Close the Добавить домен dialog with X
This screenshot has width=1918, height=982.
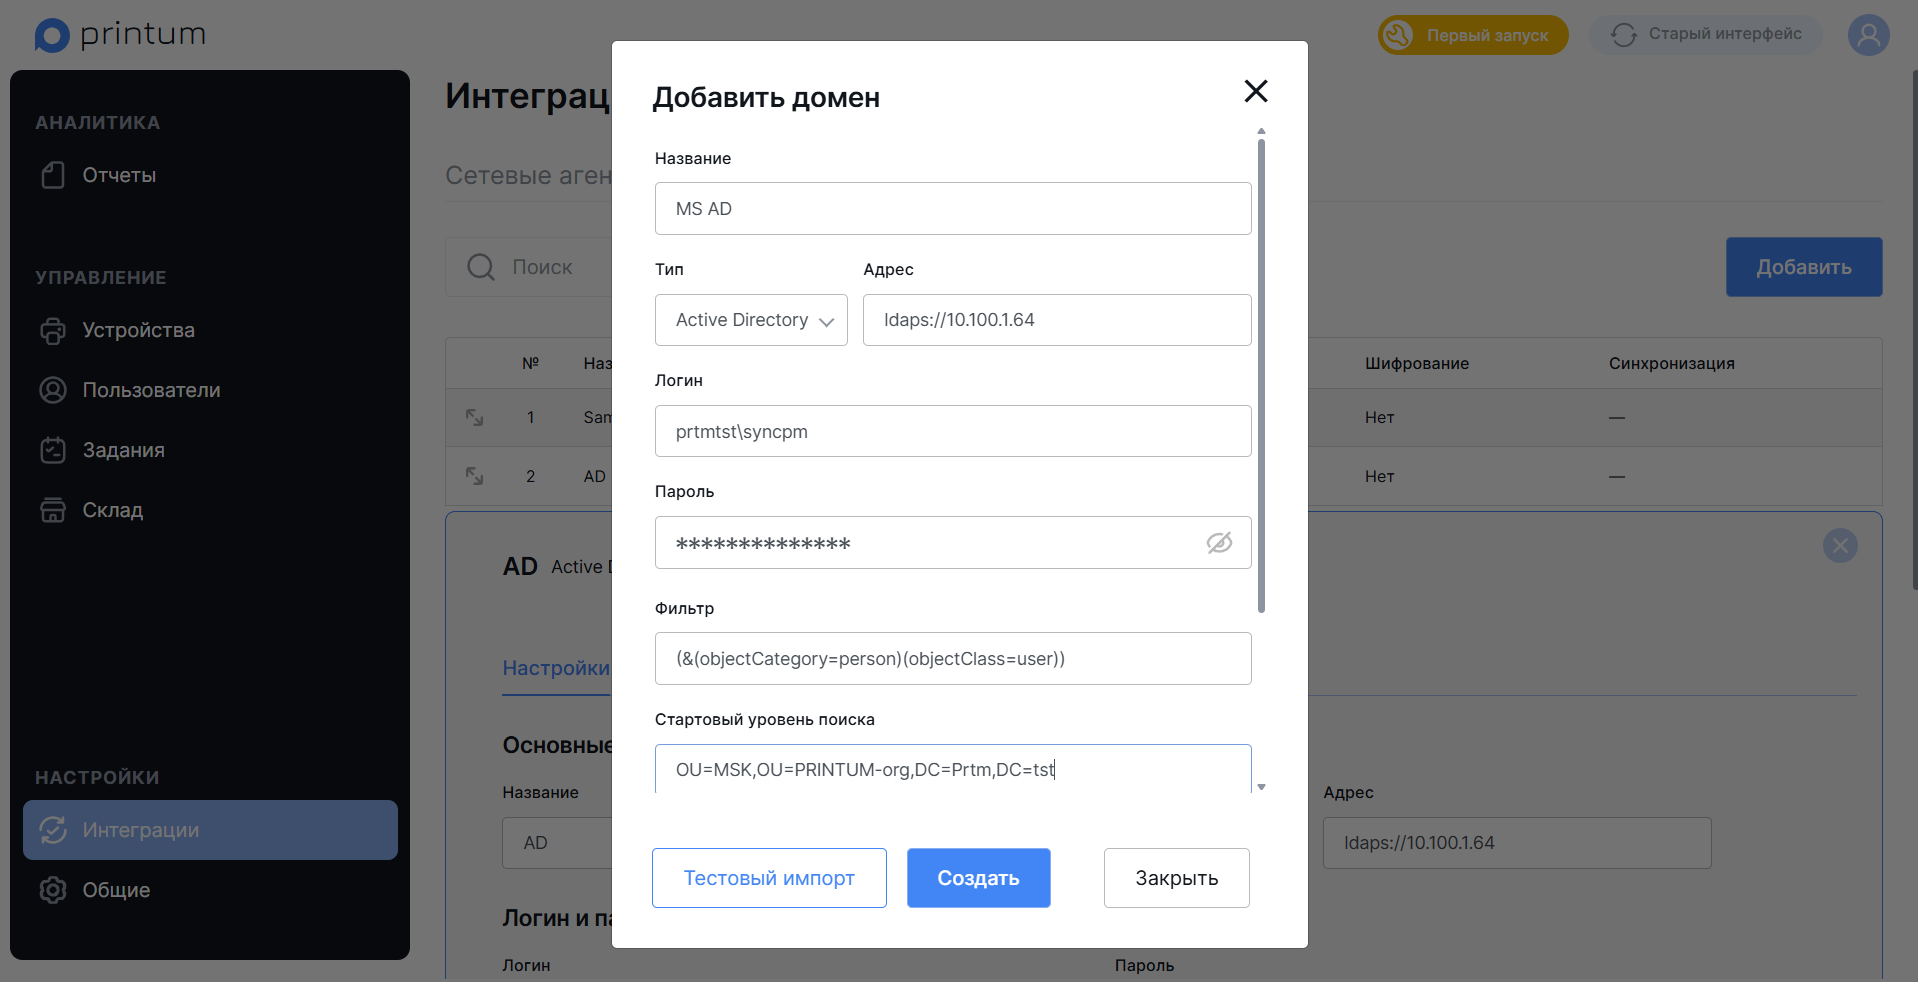pyautogui.click(x=1256, y=91)
